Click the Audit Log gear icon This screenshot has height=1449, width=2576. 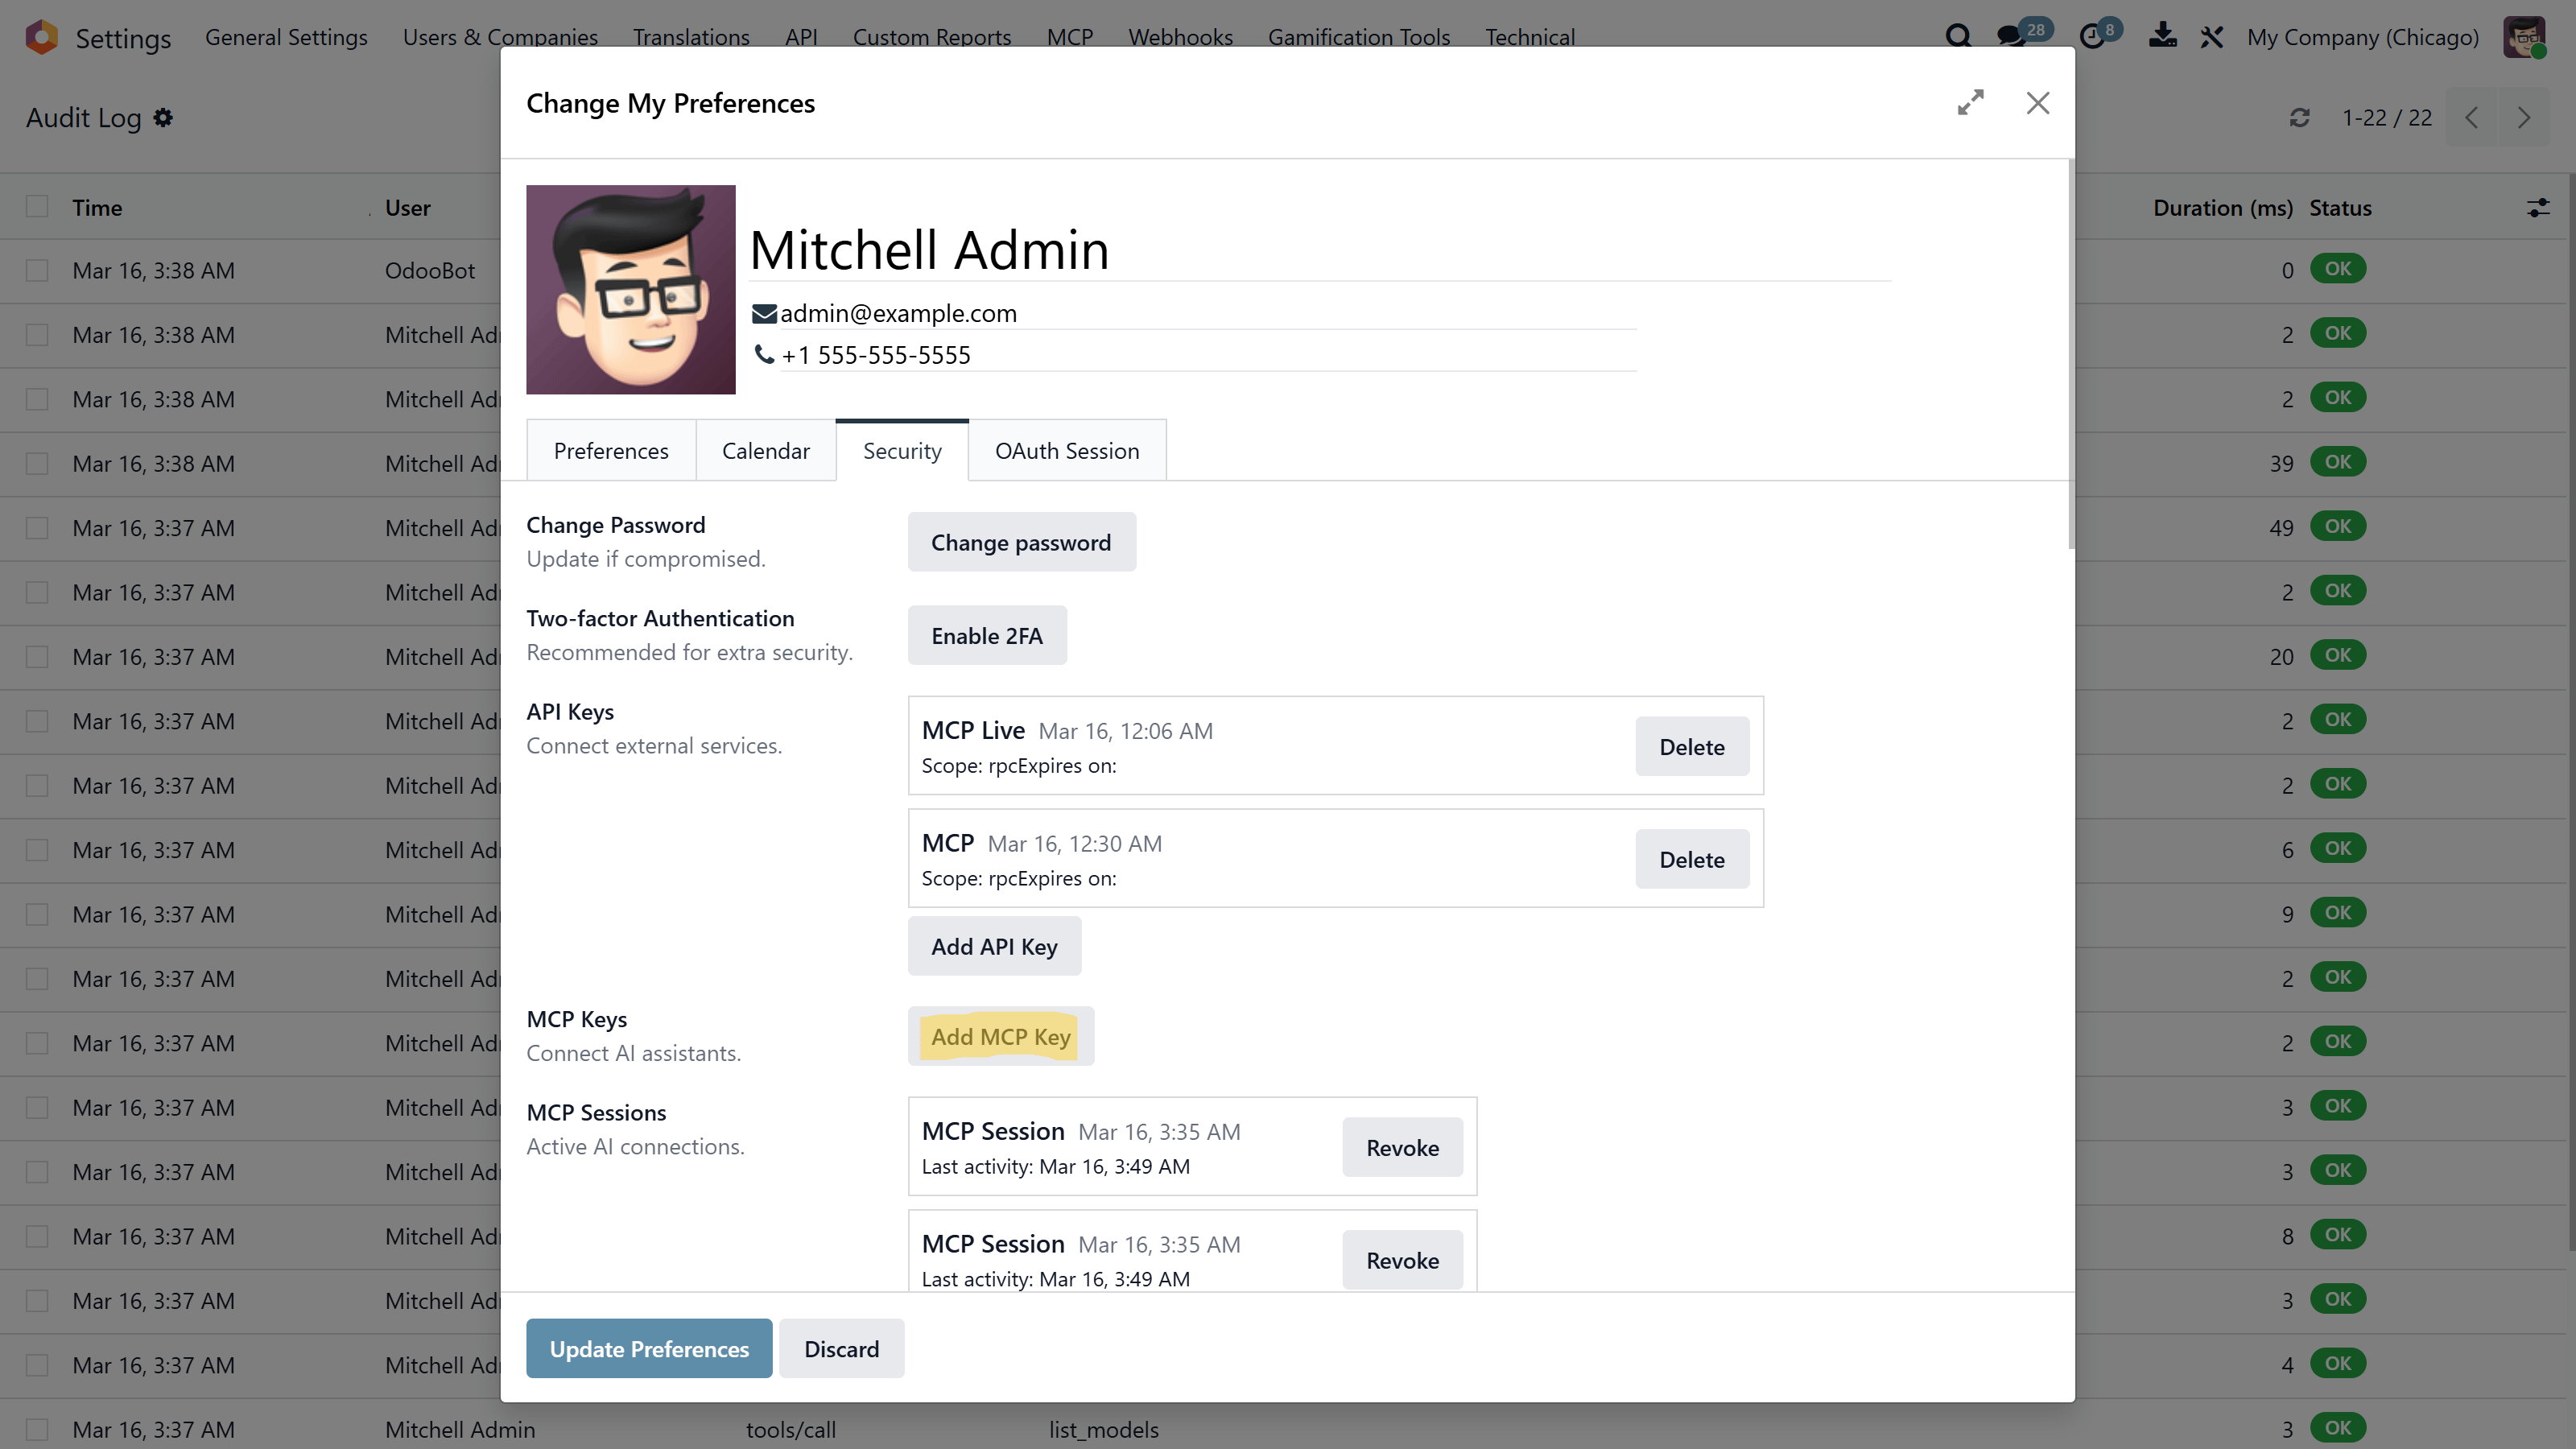(x=163, y=118)
